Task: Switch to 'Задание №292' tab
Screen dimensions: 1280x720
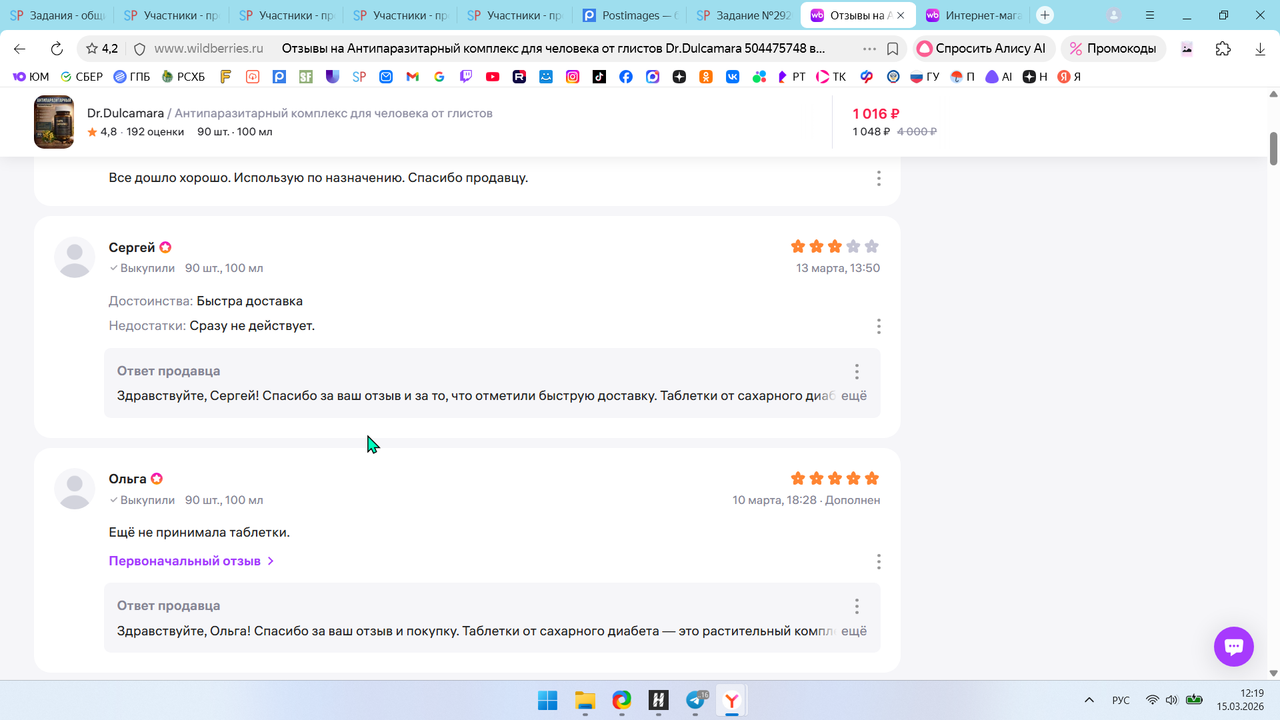Action: click(x=745, y=16)
